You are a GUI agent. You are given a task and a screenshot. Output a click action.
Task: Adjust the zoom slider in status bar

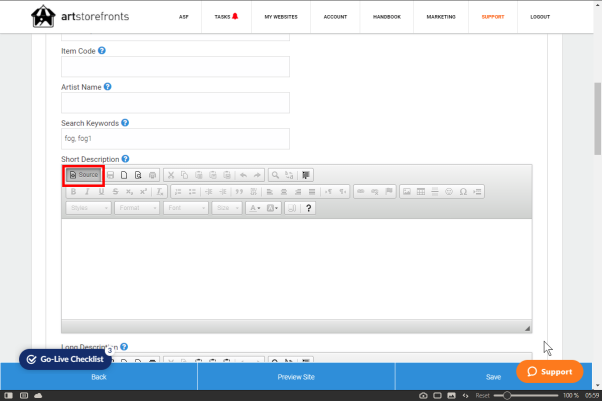click(x=507, y=395)
